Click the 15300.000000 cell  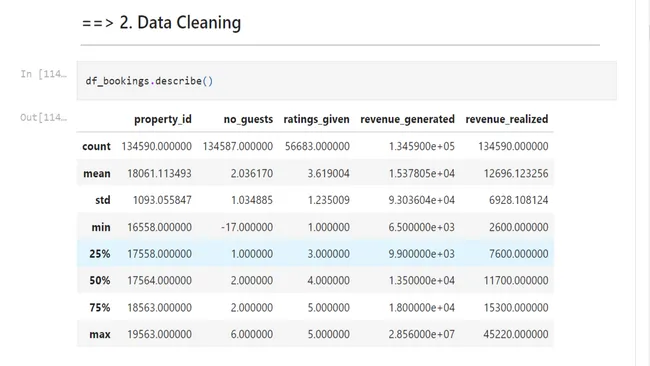(516, 308)
